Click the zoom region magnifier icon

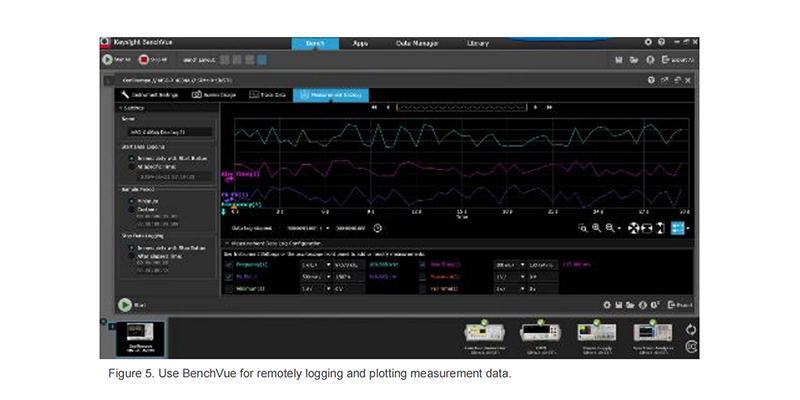pyautogui.click(x=583, y=228)
